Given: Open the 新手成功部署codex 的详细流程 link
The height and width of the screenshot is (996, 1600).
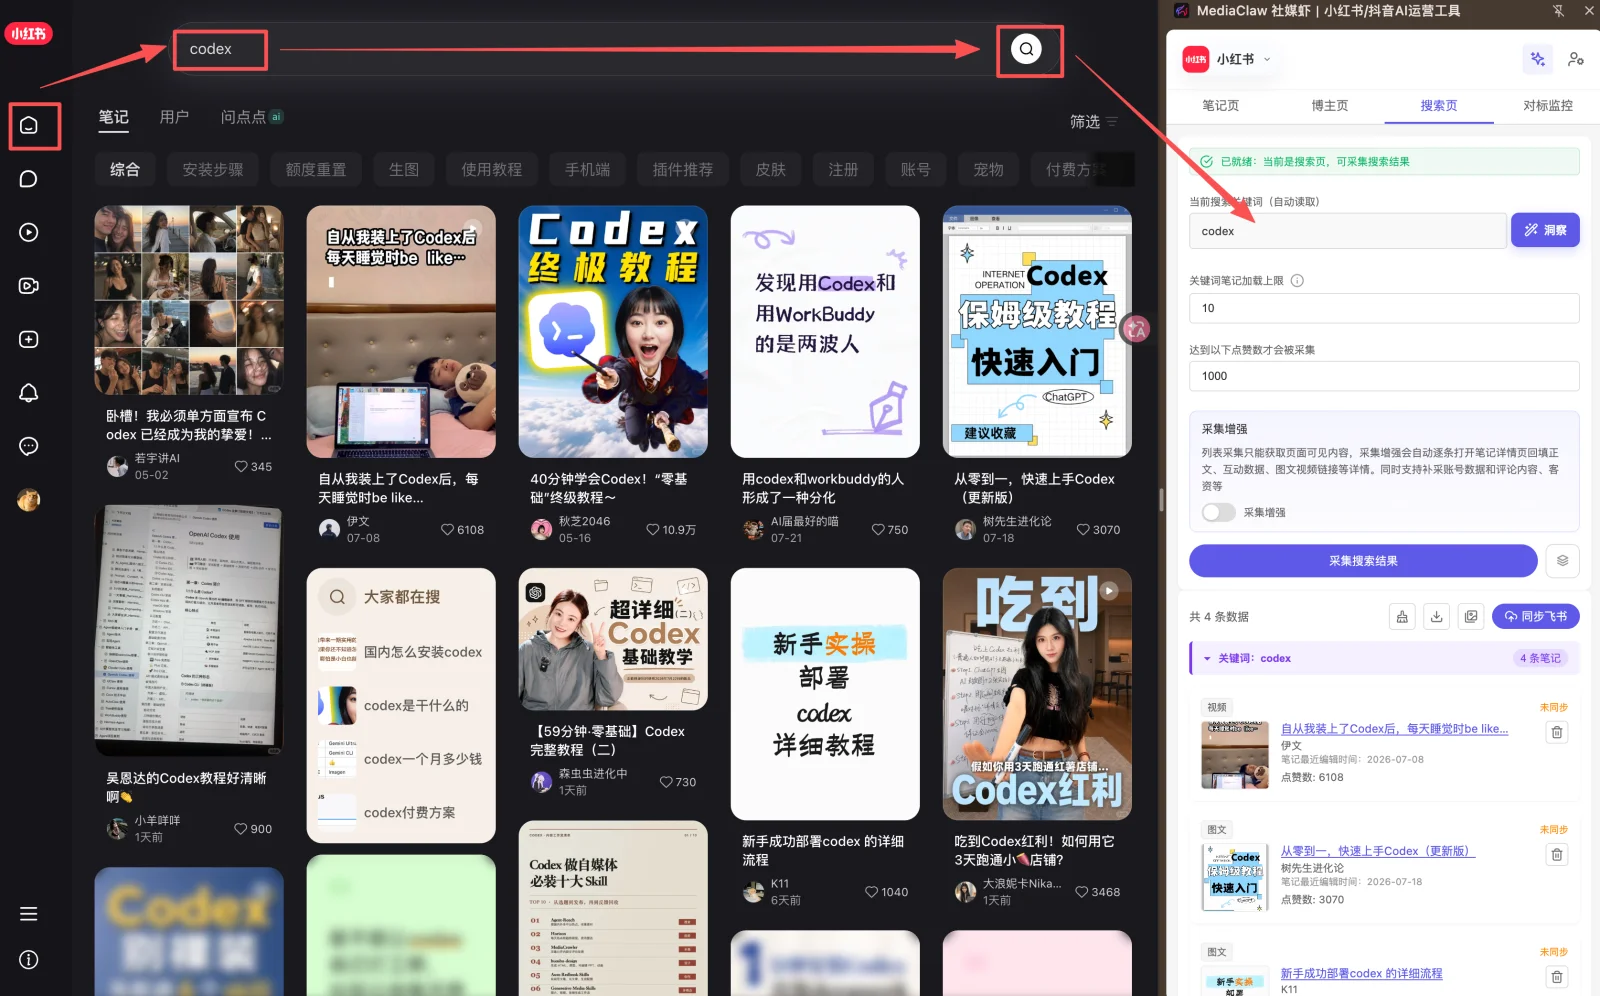Looking at the screenshot, I should click(1362, 974).
